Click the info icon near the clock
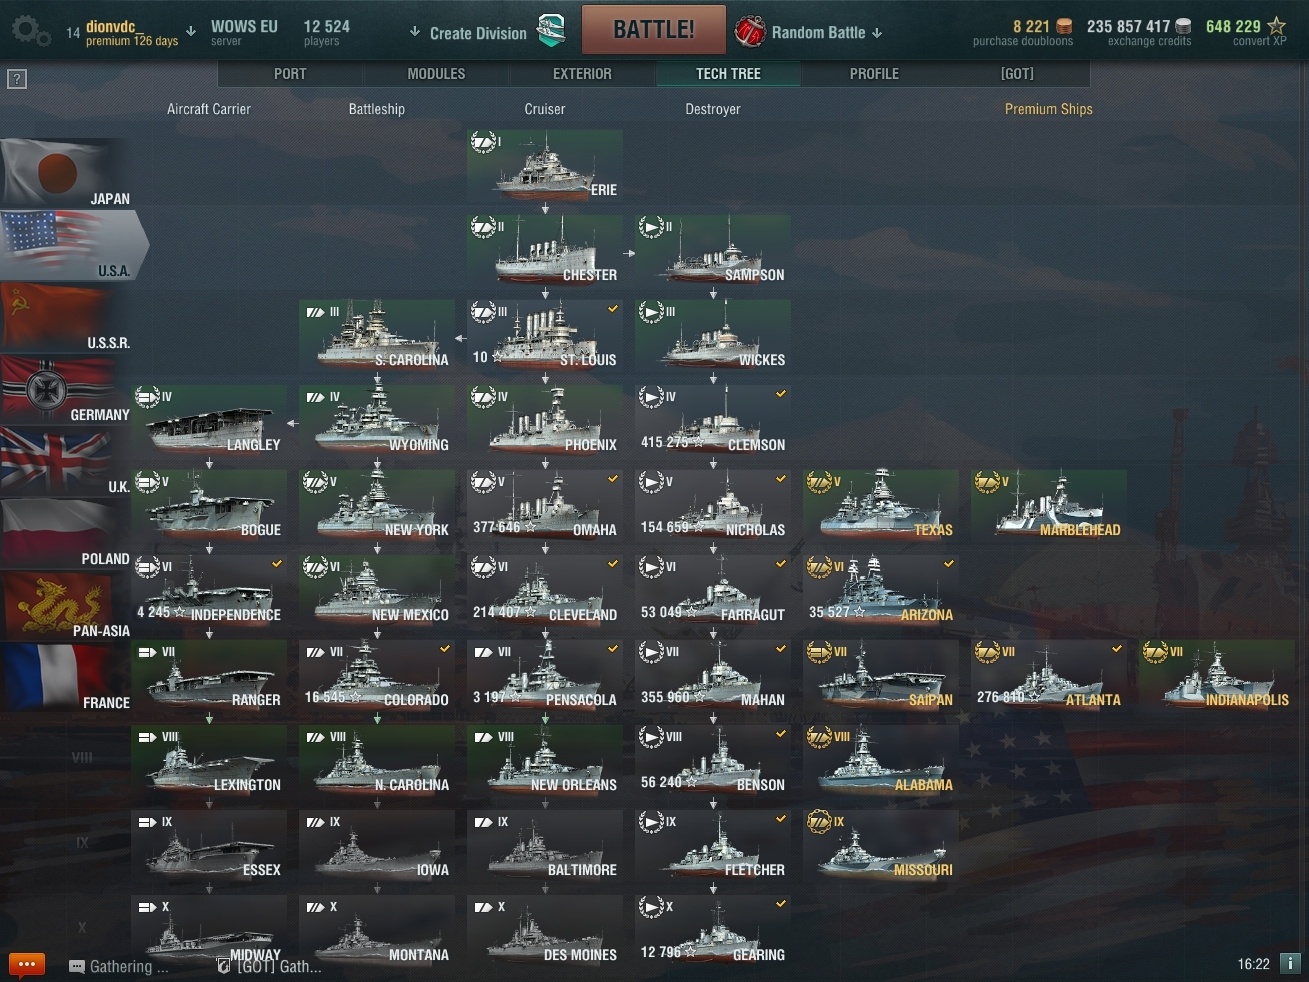The width and height of the screenshot is (1309, 982). [1290, 964]
